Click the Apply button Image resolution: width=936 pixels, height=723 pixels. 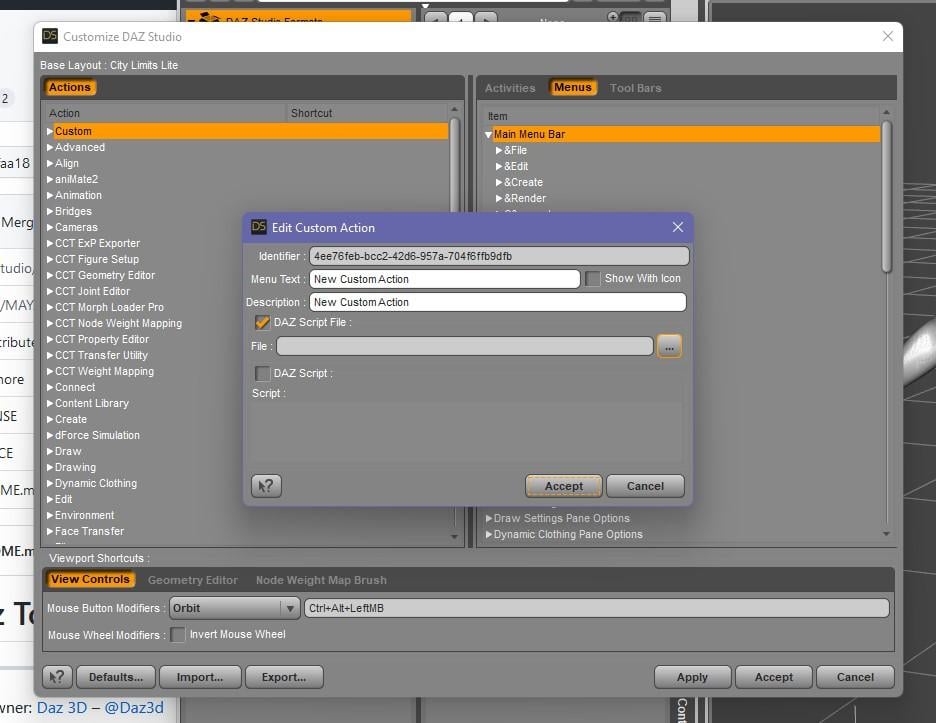click(692, 677)
